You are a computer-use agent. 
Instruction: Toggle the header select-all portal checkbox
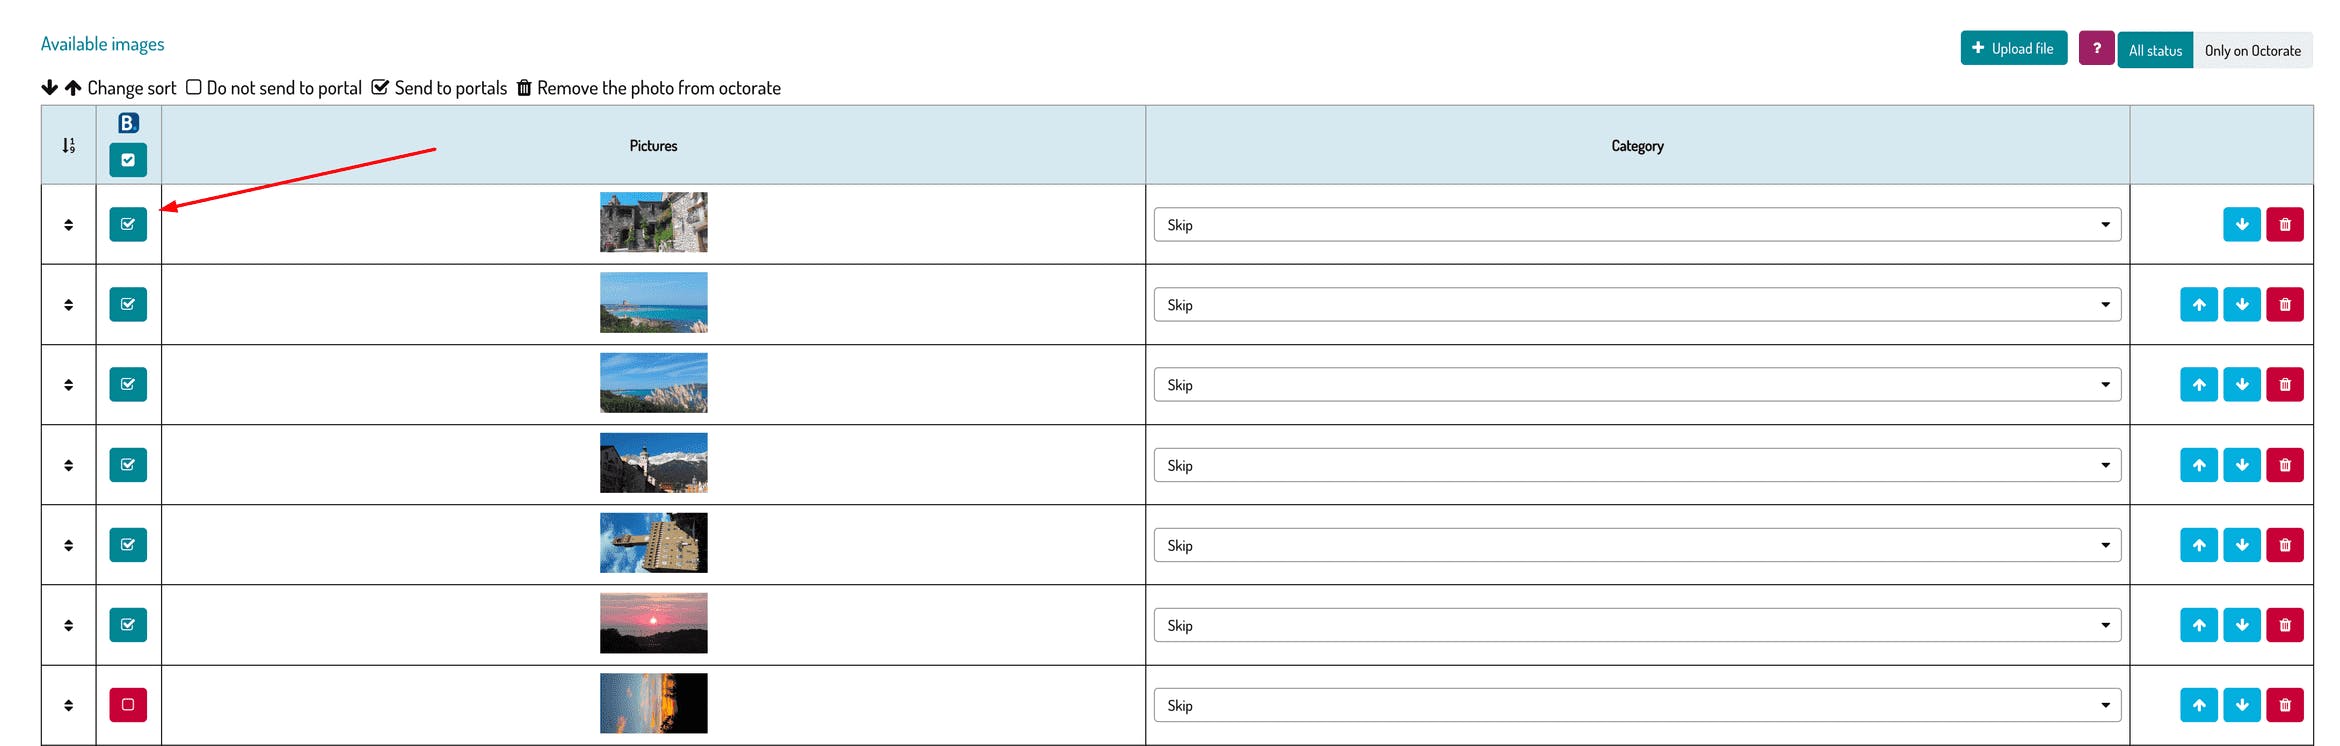click(x=128, y=160)
